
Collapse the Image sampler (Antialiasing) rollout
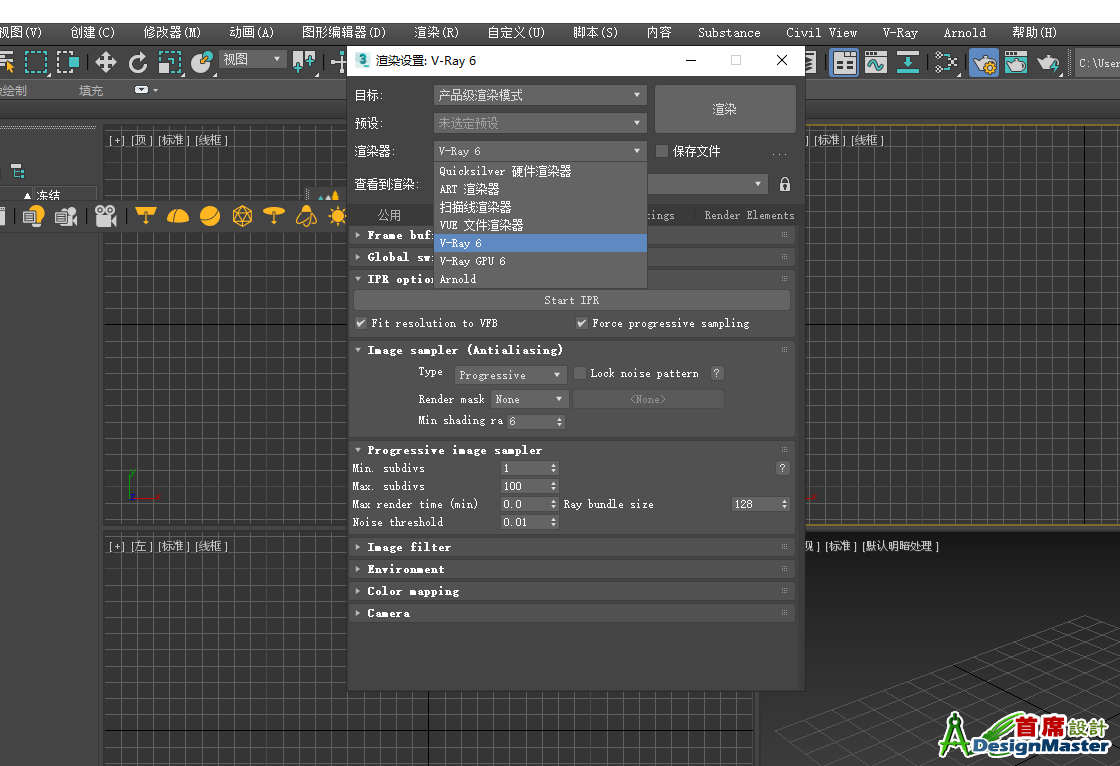pyautogui.click(x=571, y=350)
